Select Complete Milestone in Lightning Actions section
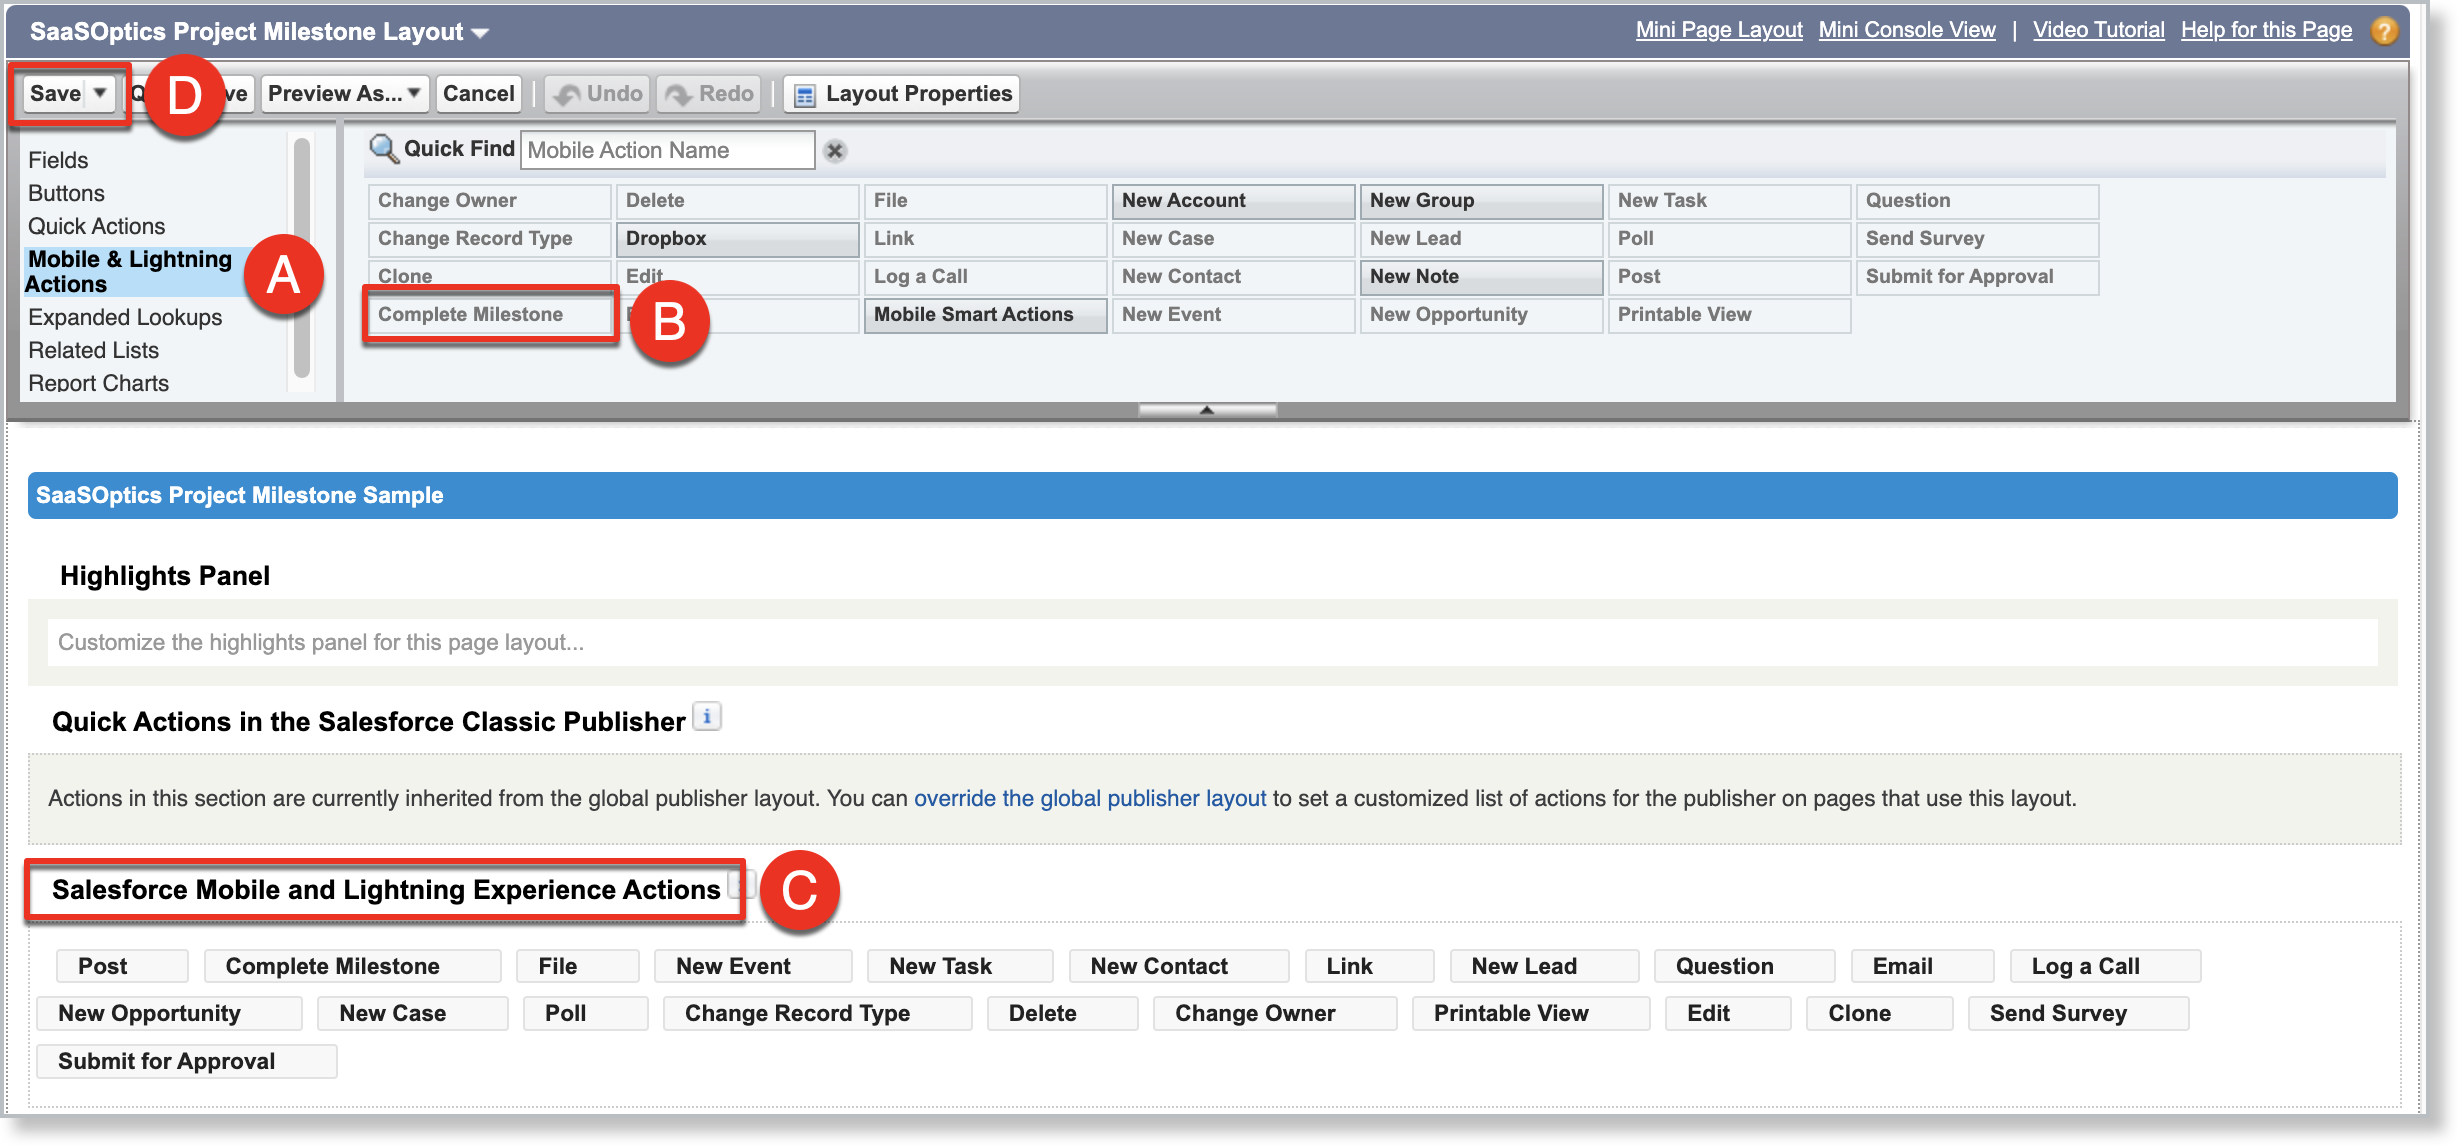The width and height of the screenshot is (2458, 1146). tap(353, 966)
